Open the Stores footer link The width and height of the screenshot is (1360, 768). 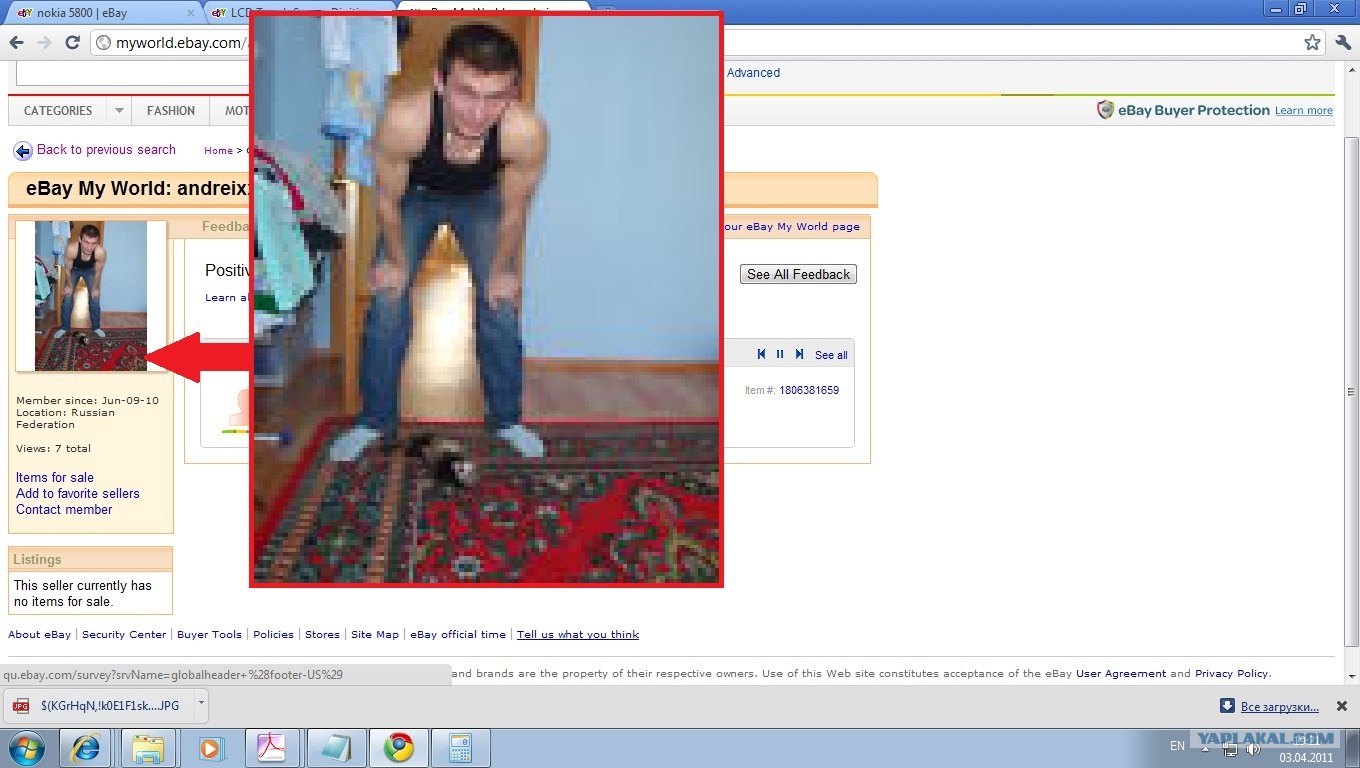tap(322, 634)
